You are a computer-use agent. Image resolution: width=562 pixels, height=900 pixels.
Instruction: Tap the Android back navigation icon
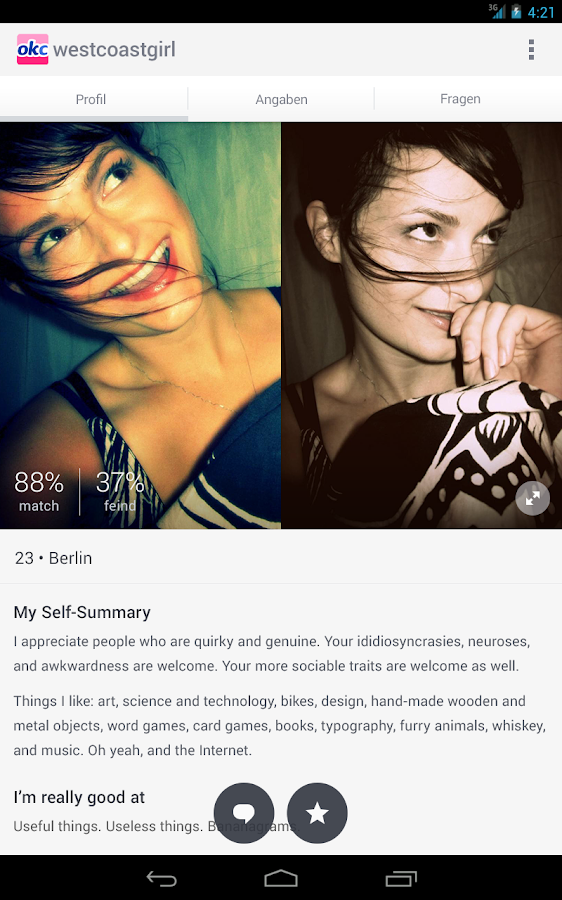[161, 878]
